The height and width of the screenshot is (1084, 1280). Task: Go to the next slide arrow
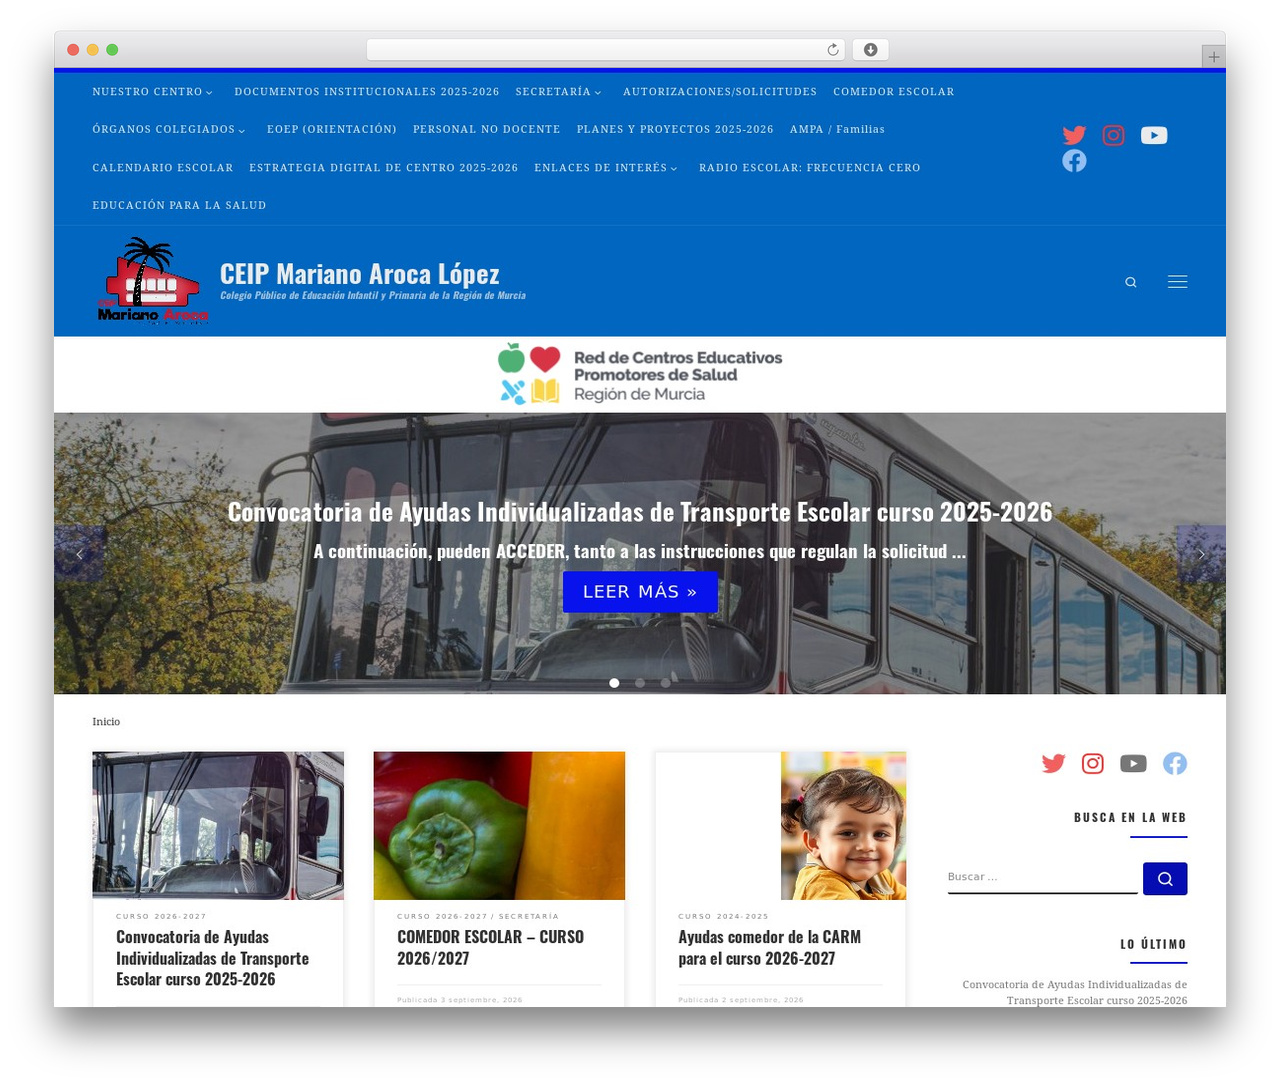point(1201,554)
